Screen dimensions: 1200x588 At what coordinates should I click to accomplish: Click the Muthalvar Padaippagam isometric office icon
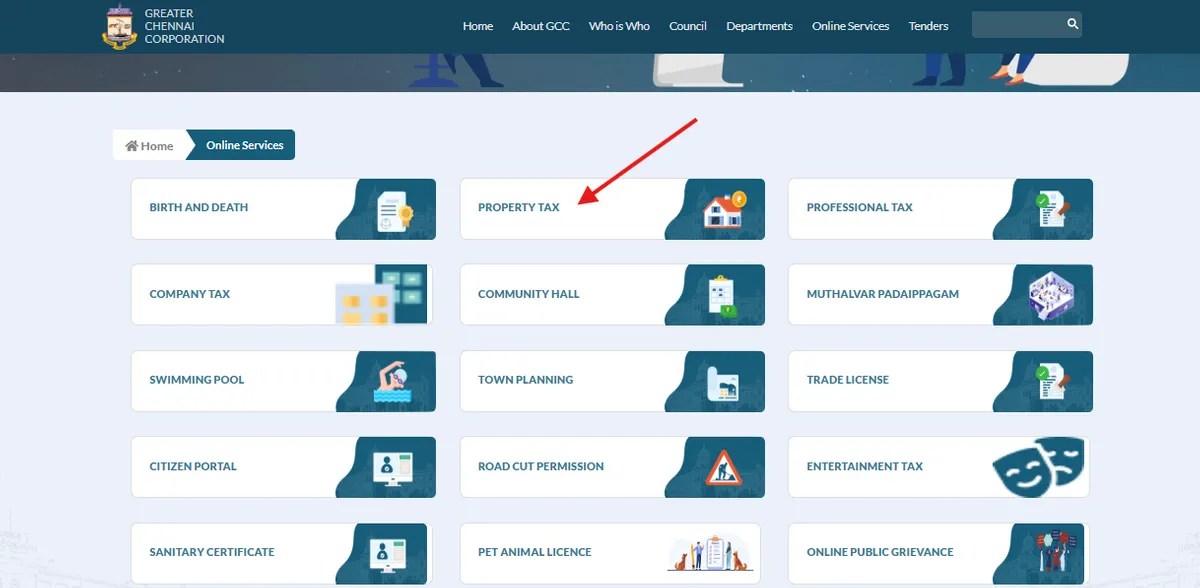1050,295
